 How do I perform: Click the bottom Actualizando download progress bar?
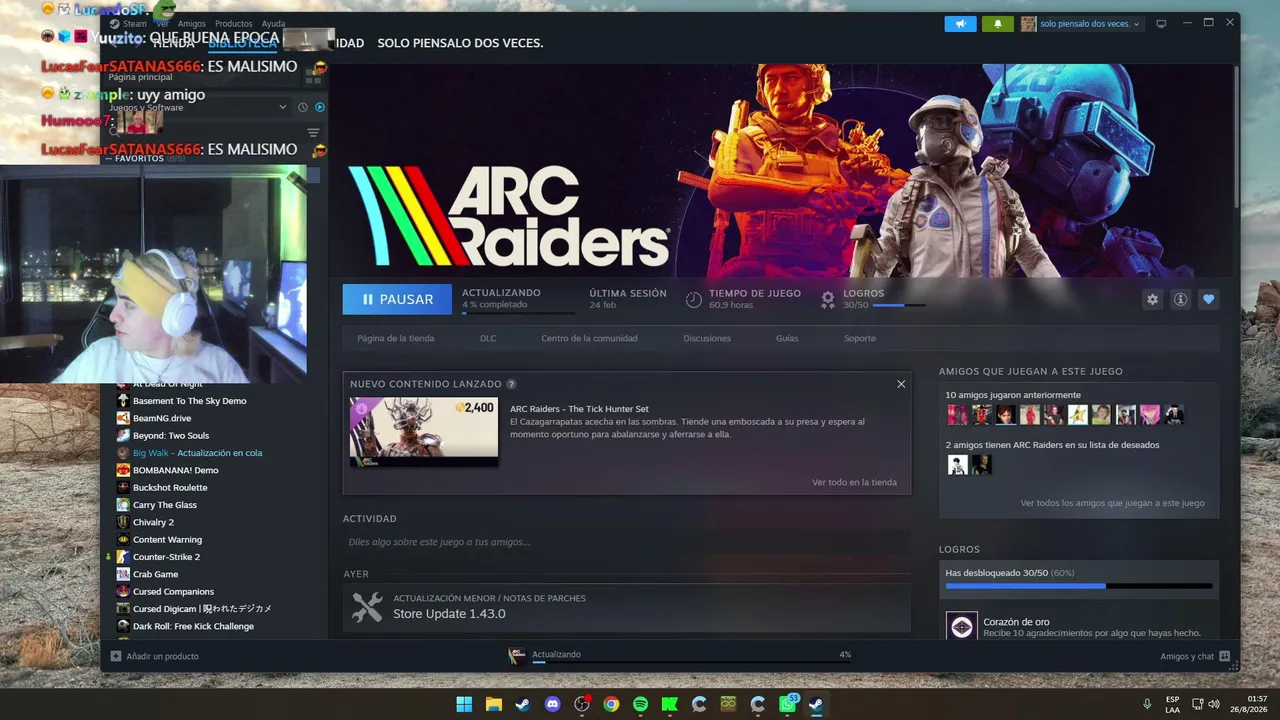(x=691, y=662)
